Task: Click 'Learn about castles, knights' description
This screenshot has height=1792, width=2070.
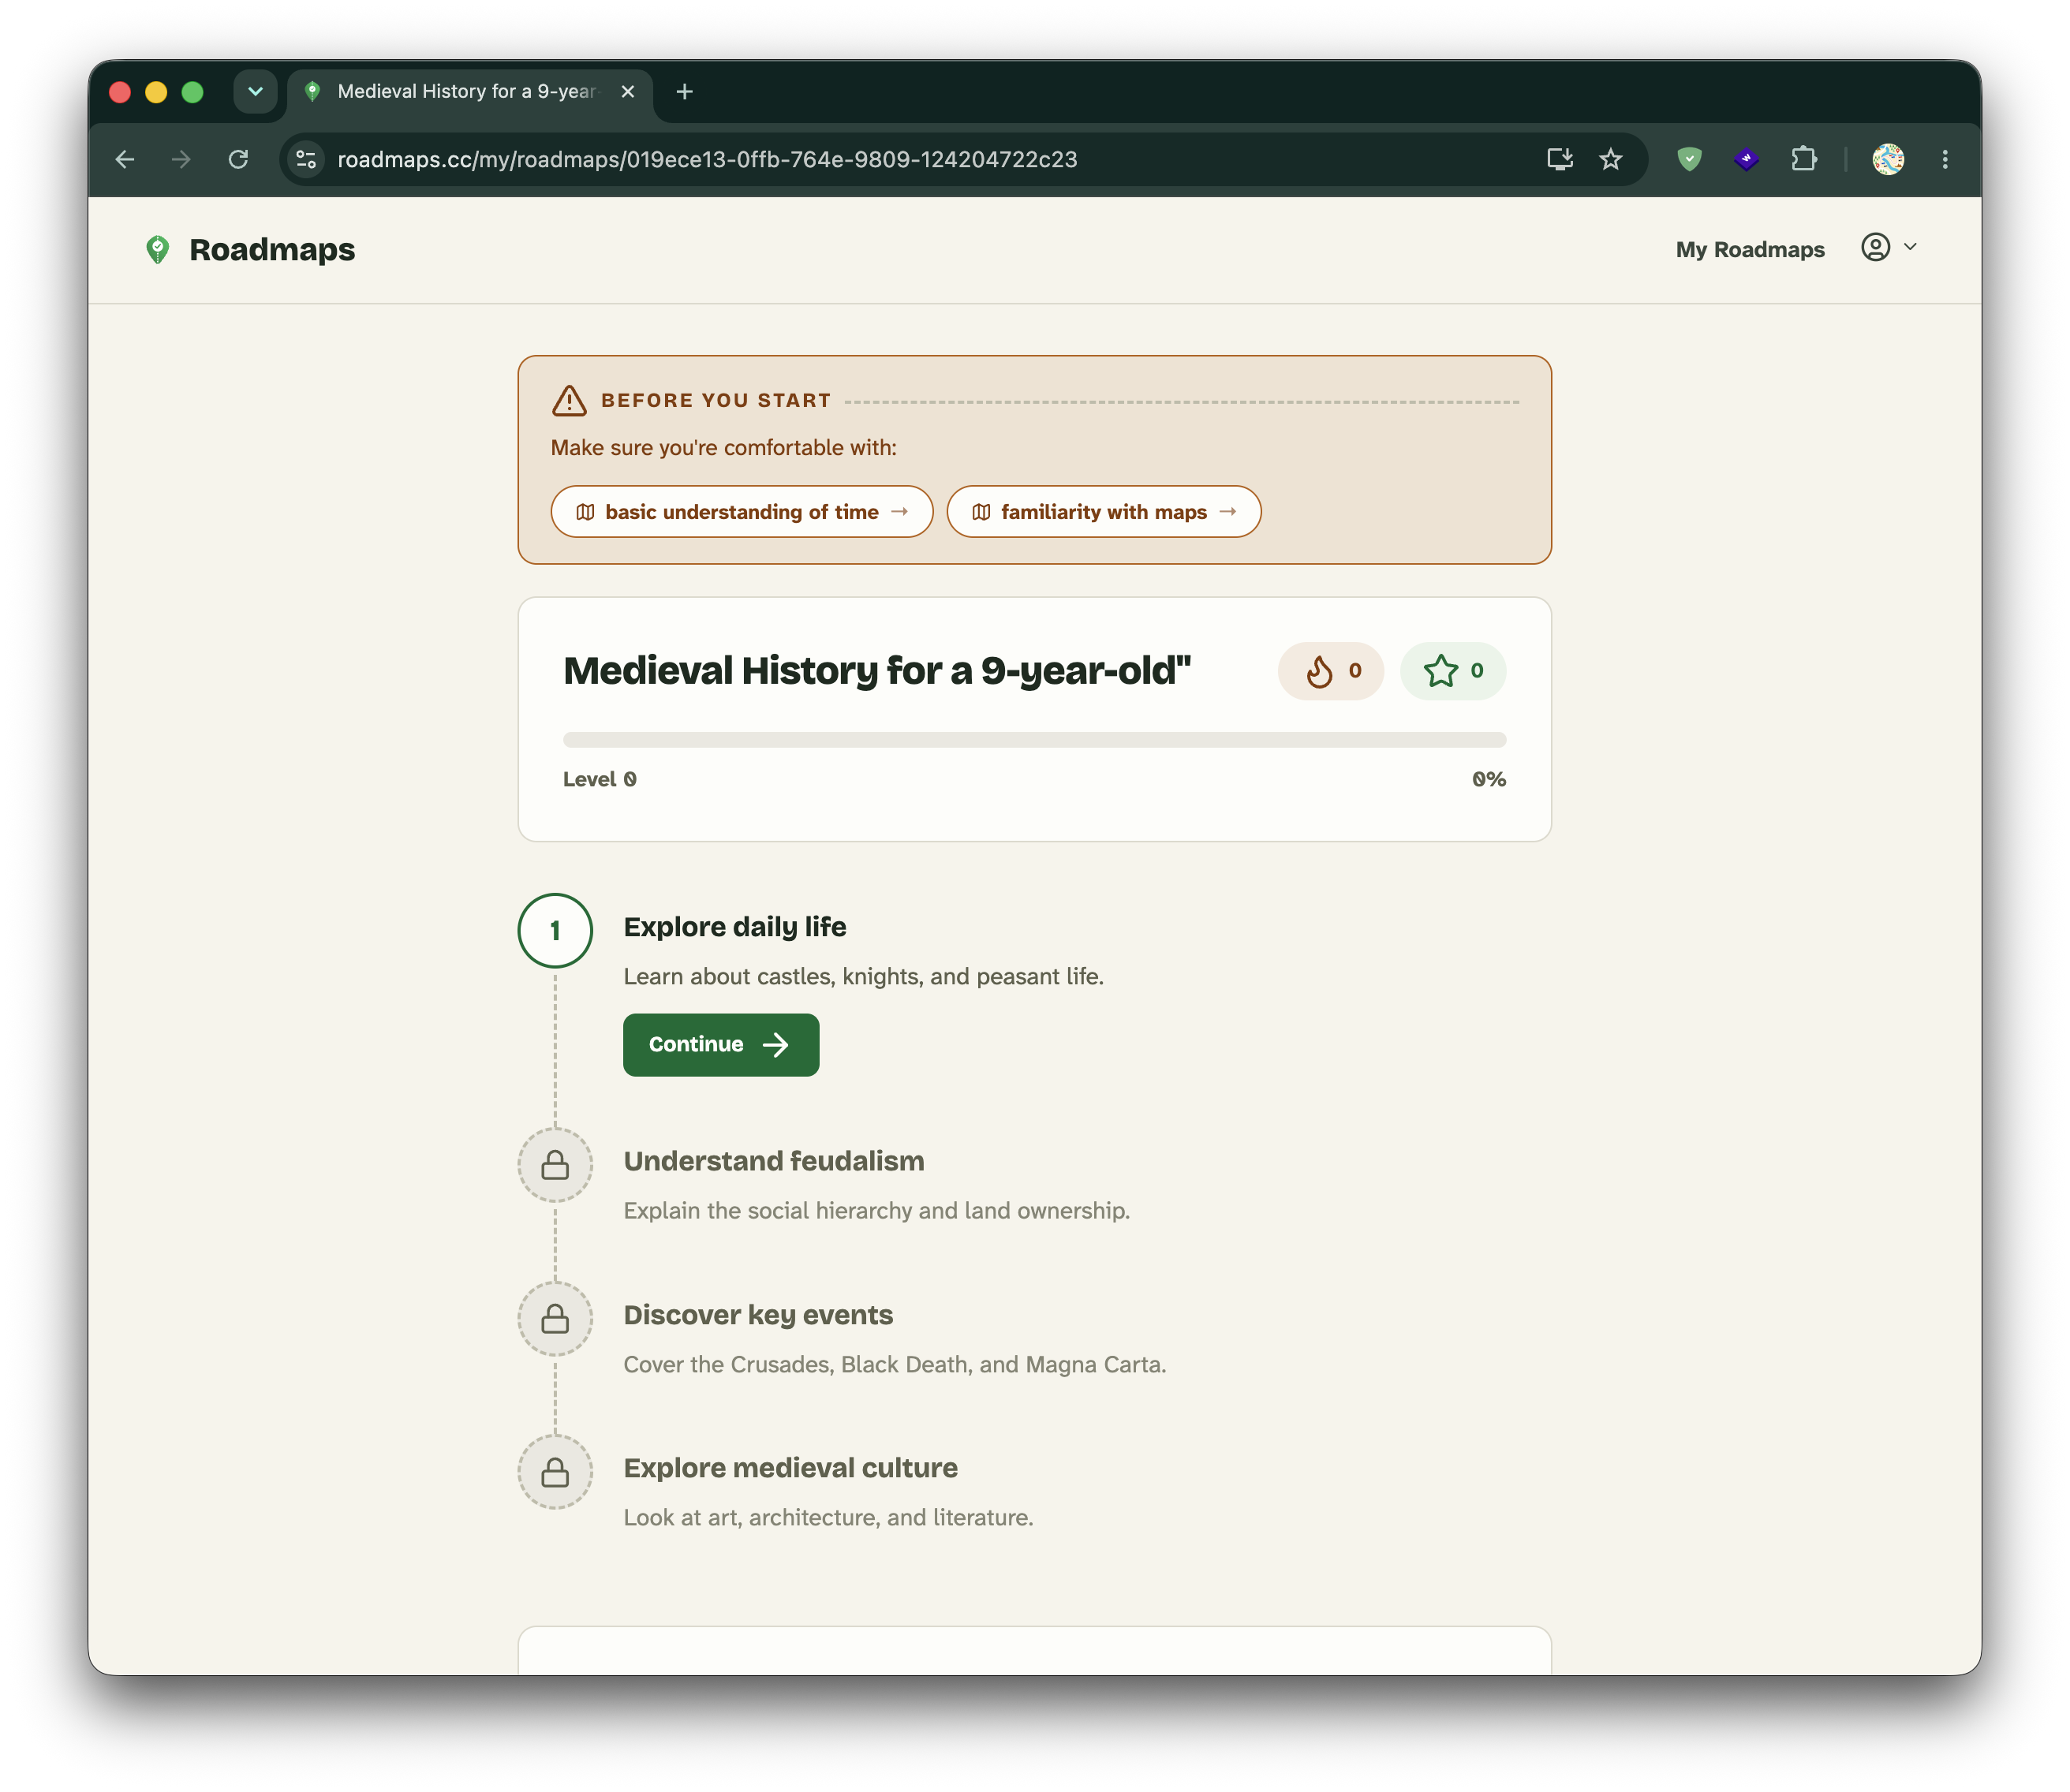Action: [x=864, y=976]
